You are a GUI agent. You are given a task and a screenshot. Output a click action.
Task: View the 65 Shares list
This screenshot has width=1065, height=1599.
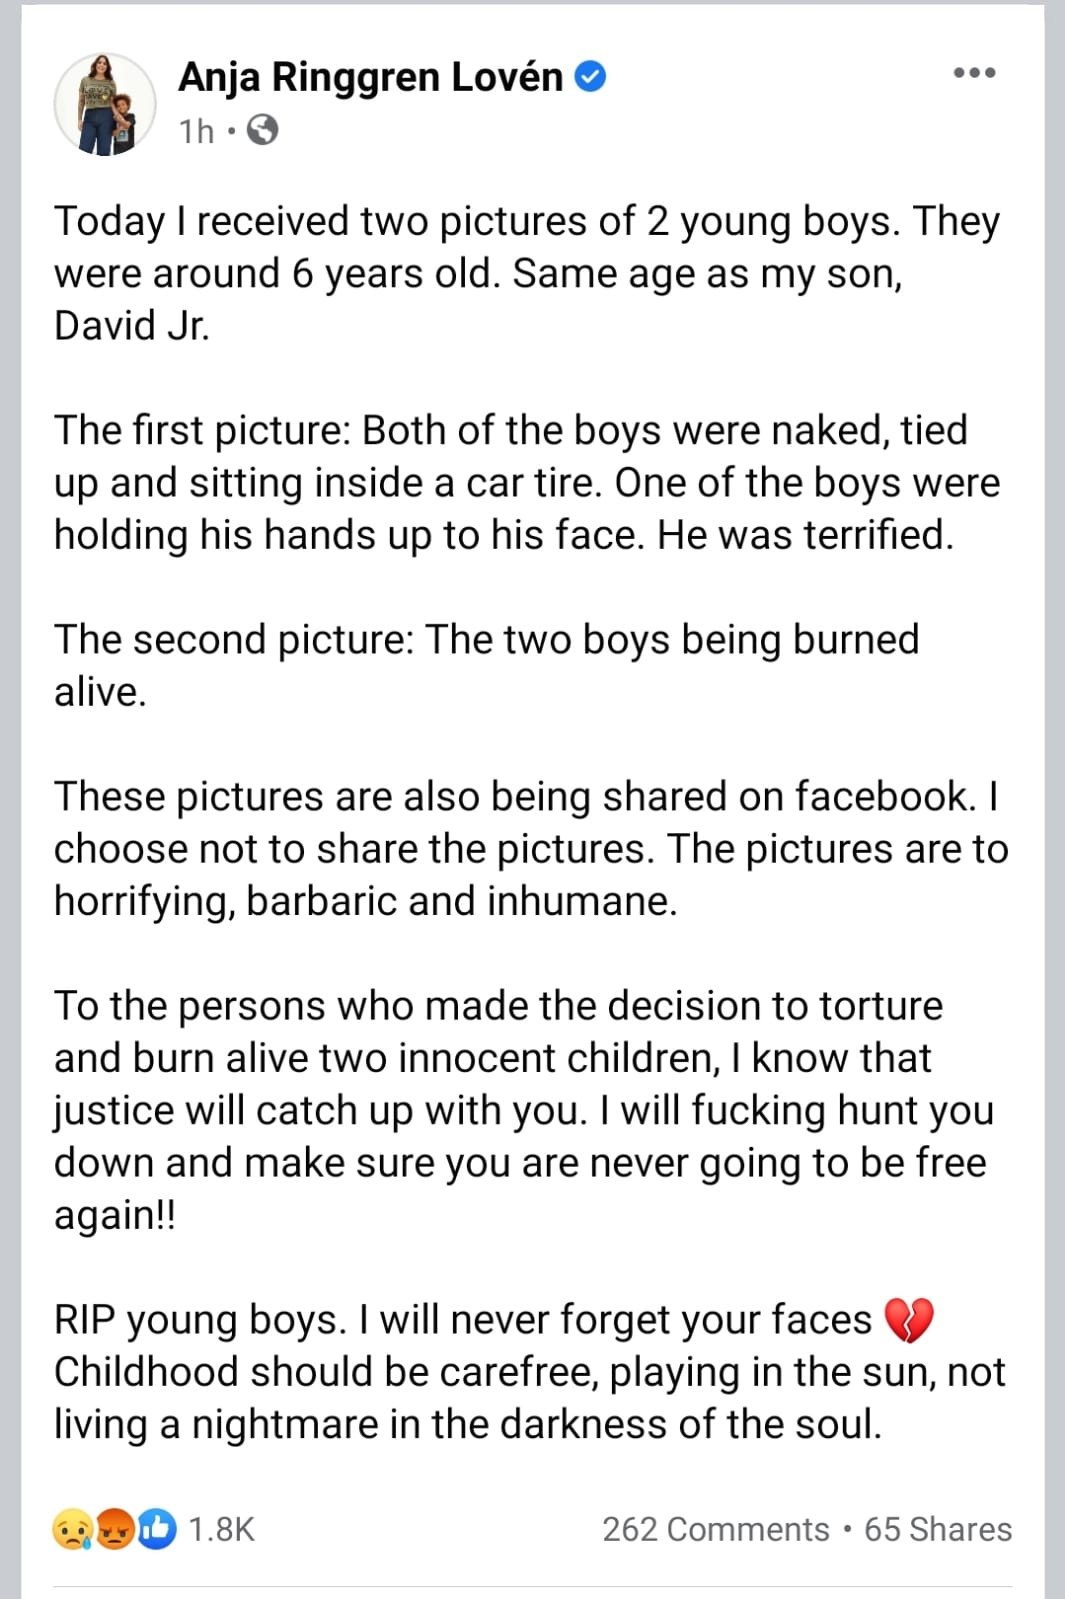(938, 1529)
